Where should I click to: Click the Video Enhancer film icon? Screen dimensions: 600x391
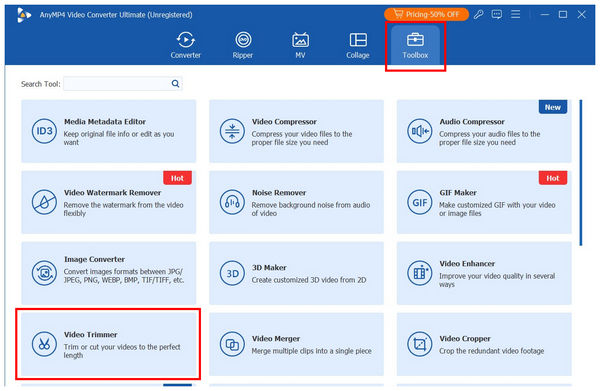(x=420, y=273)
